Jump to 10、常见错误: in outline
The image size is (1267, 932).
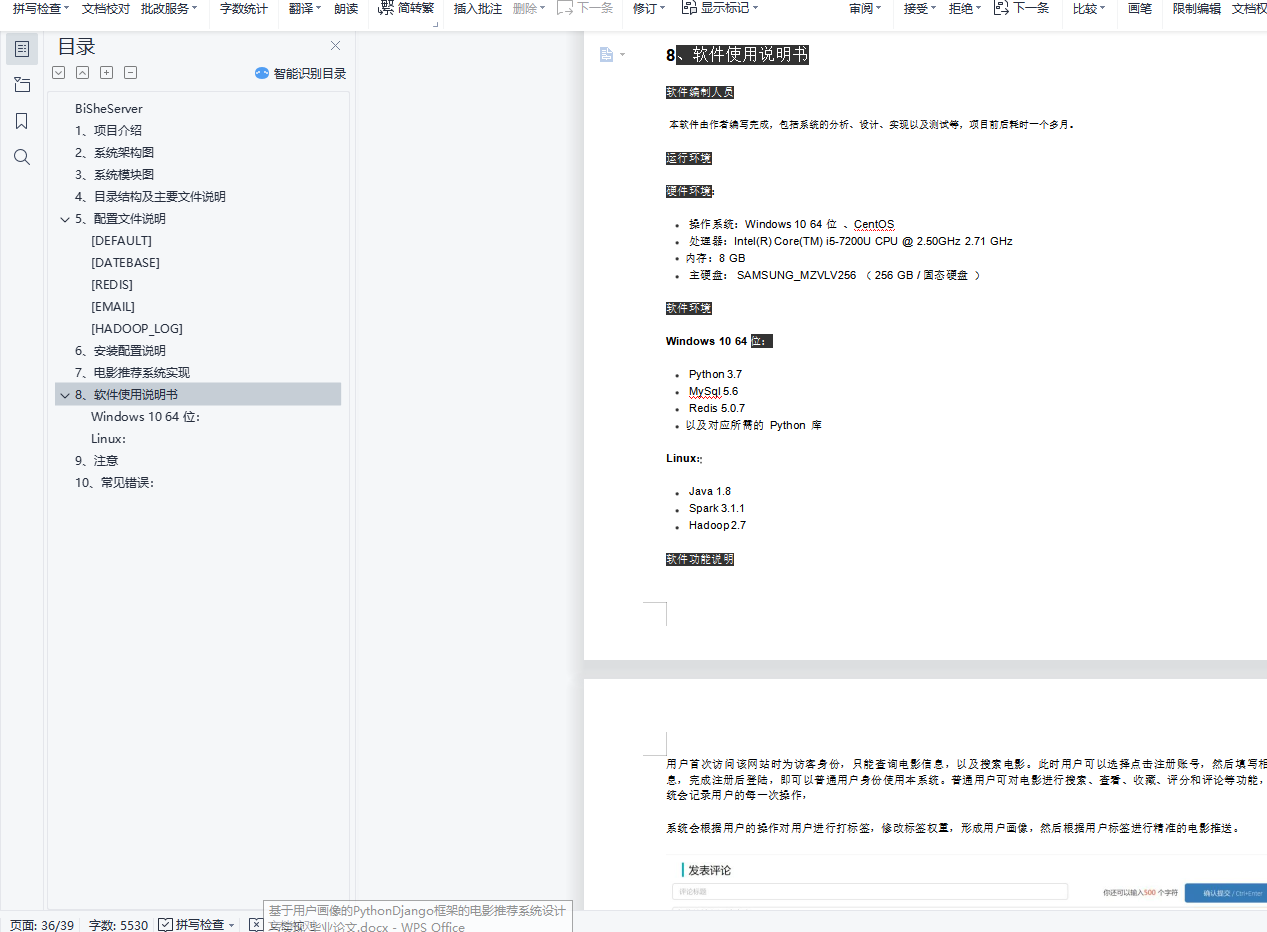114,482
